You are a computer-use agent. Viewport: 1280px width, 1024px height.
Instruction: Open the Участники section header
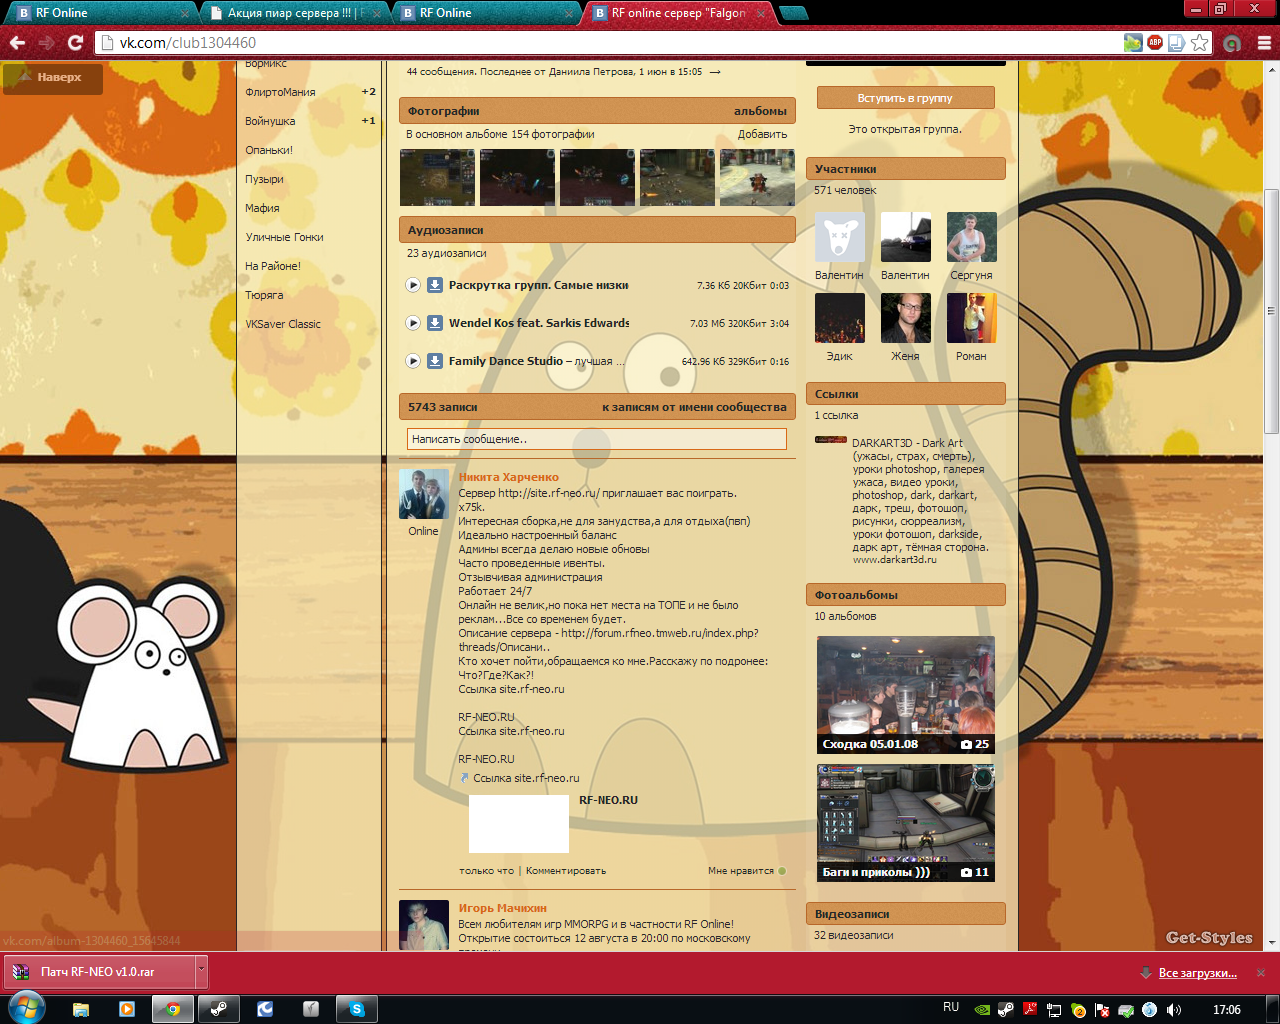pos(906,169)
